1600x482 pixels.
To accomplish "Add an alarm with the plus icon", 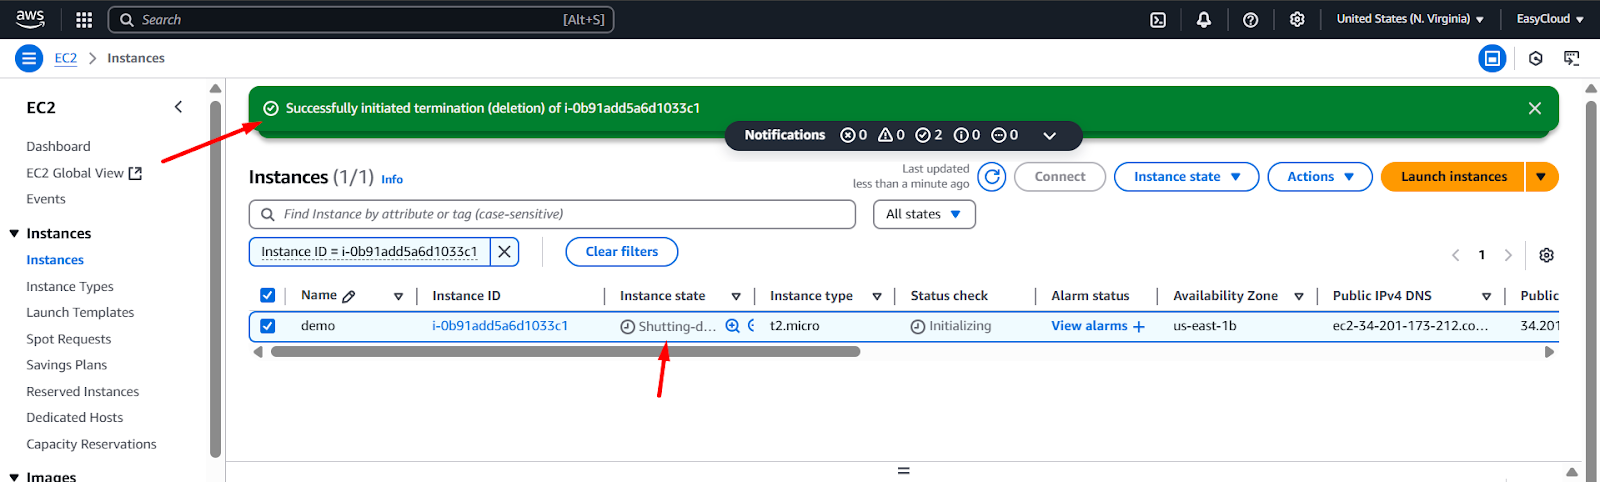I will point(1138,326).
